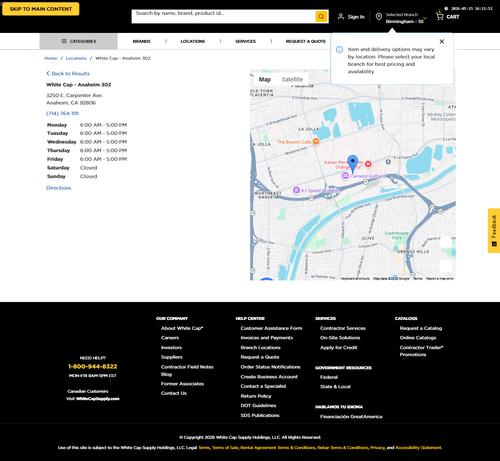This screenshot has width=500, height=461.
Task: Open the Directions link
Action: tap(59, 188)
